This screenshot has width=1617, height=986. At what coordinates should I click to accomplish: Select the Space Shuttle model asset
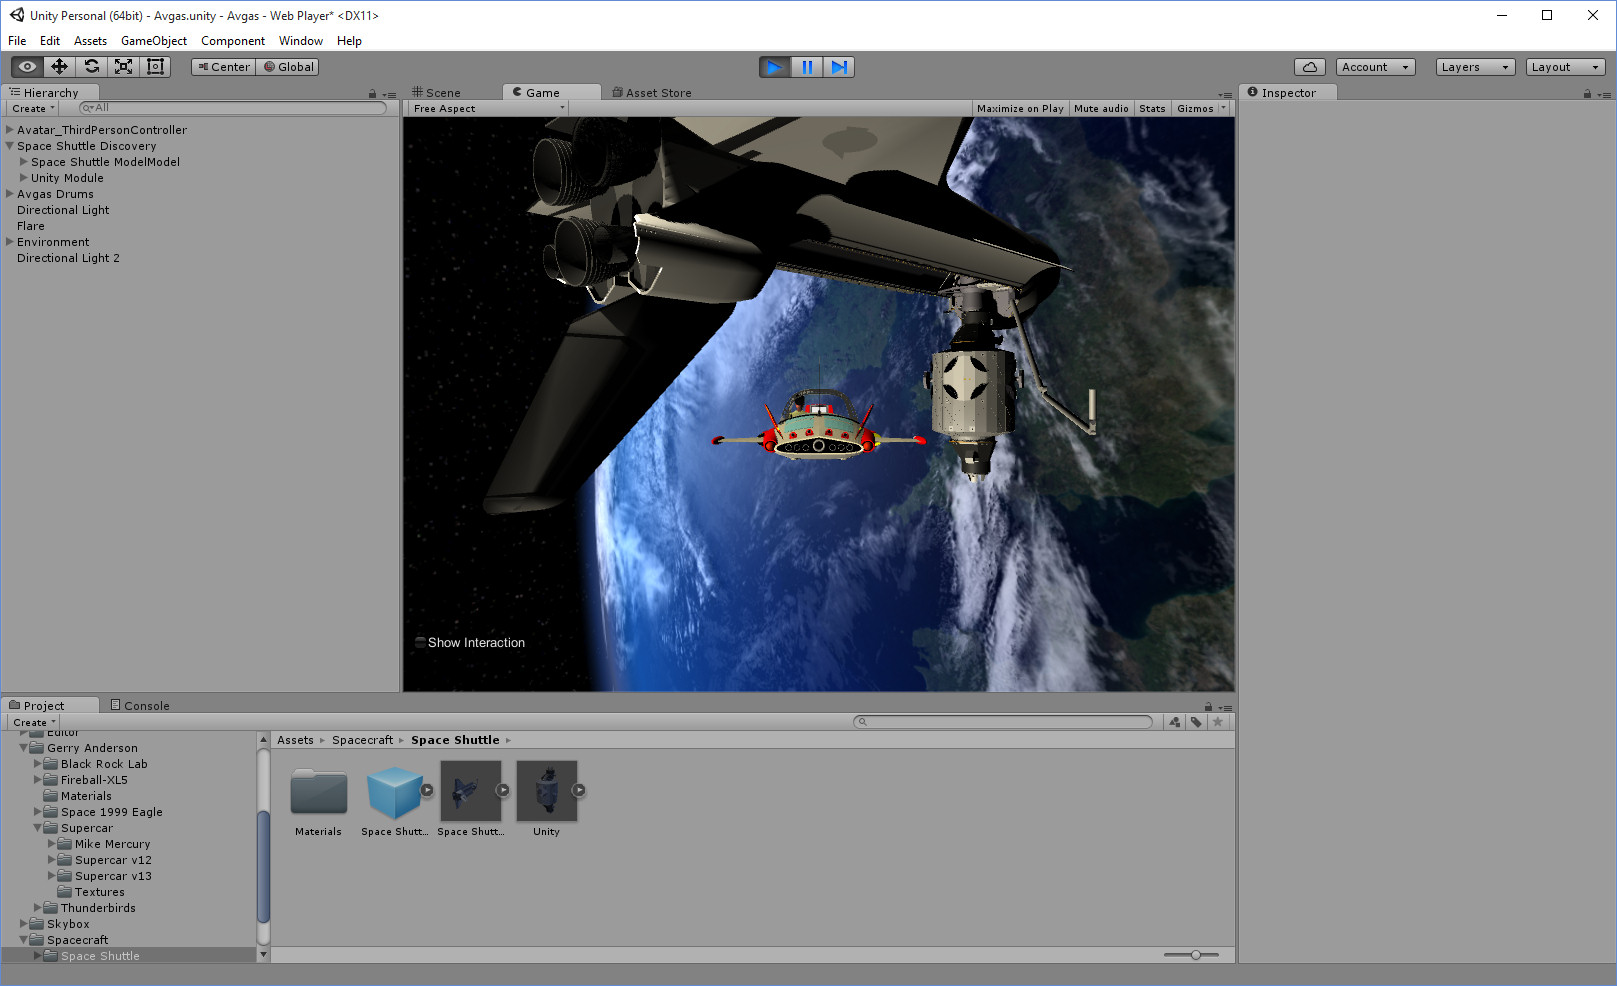[x=470, y=791]
